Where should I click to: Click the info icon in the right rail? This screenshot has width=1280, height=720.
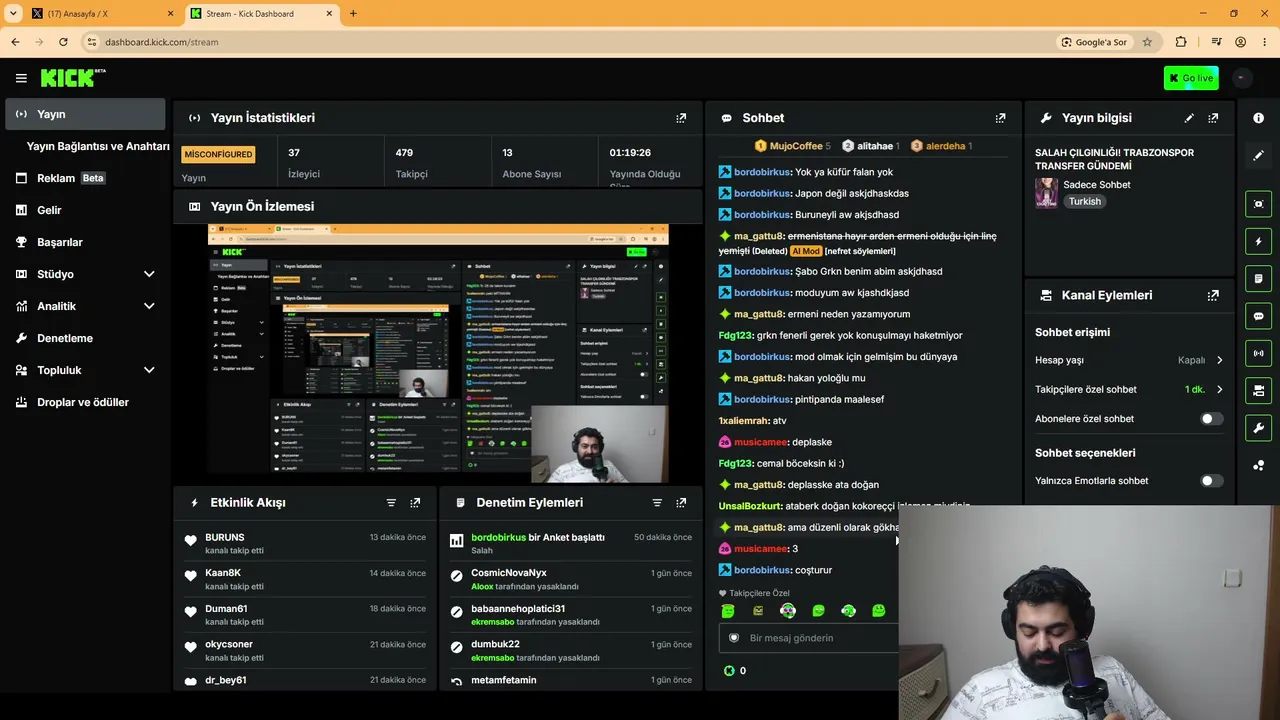pos(1258,118)
